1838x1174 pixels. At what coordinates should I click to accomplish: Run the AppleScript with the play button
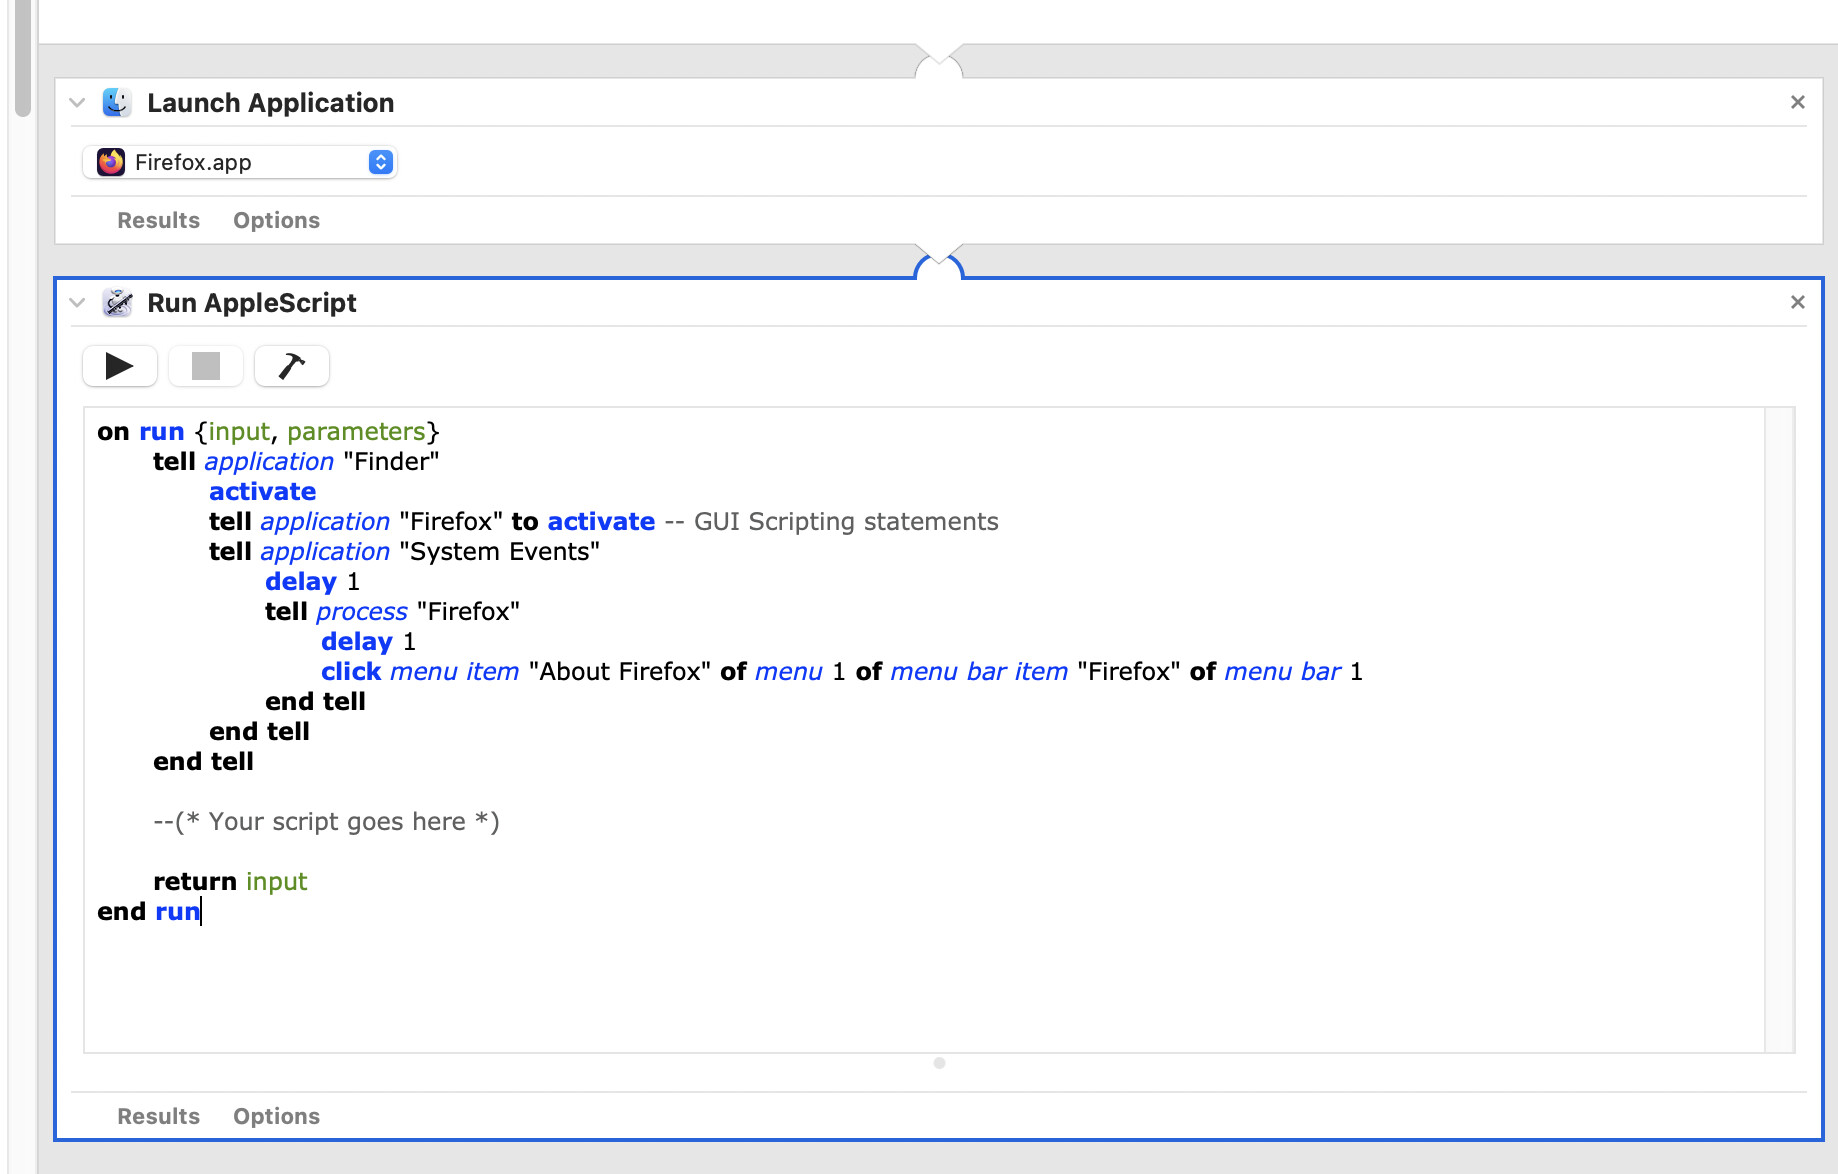[119, 366]
